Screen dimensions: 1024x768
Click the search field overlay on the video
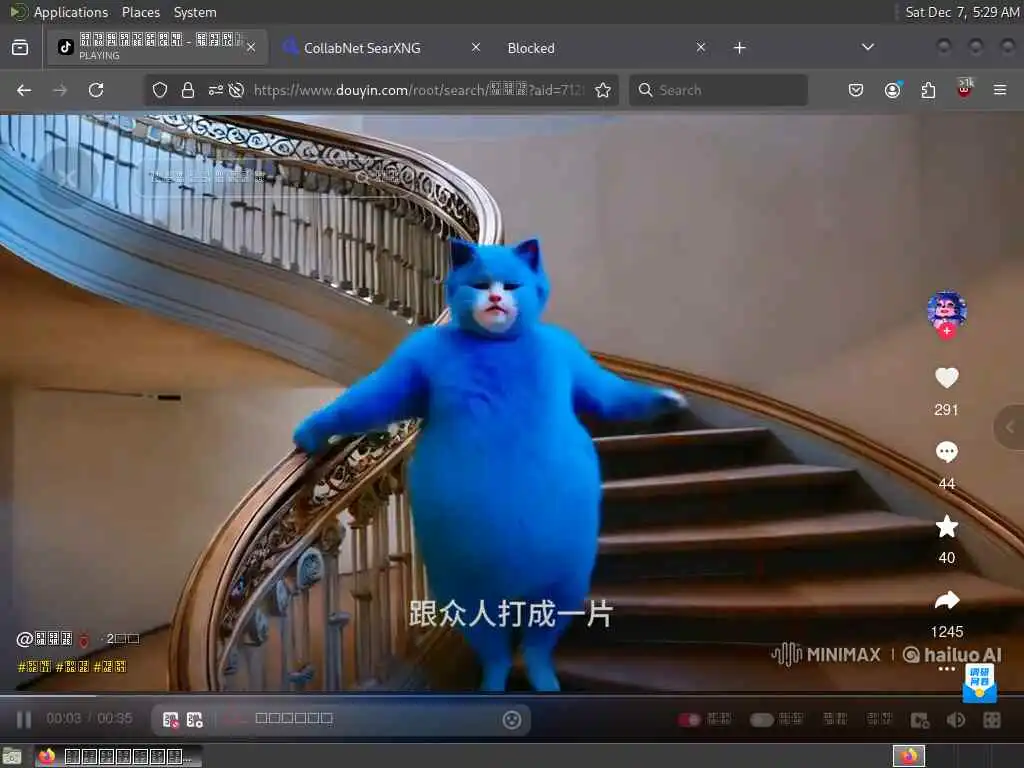pyautogui.click(x=274, y=176)
